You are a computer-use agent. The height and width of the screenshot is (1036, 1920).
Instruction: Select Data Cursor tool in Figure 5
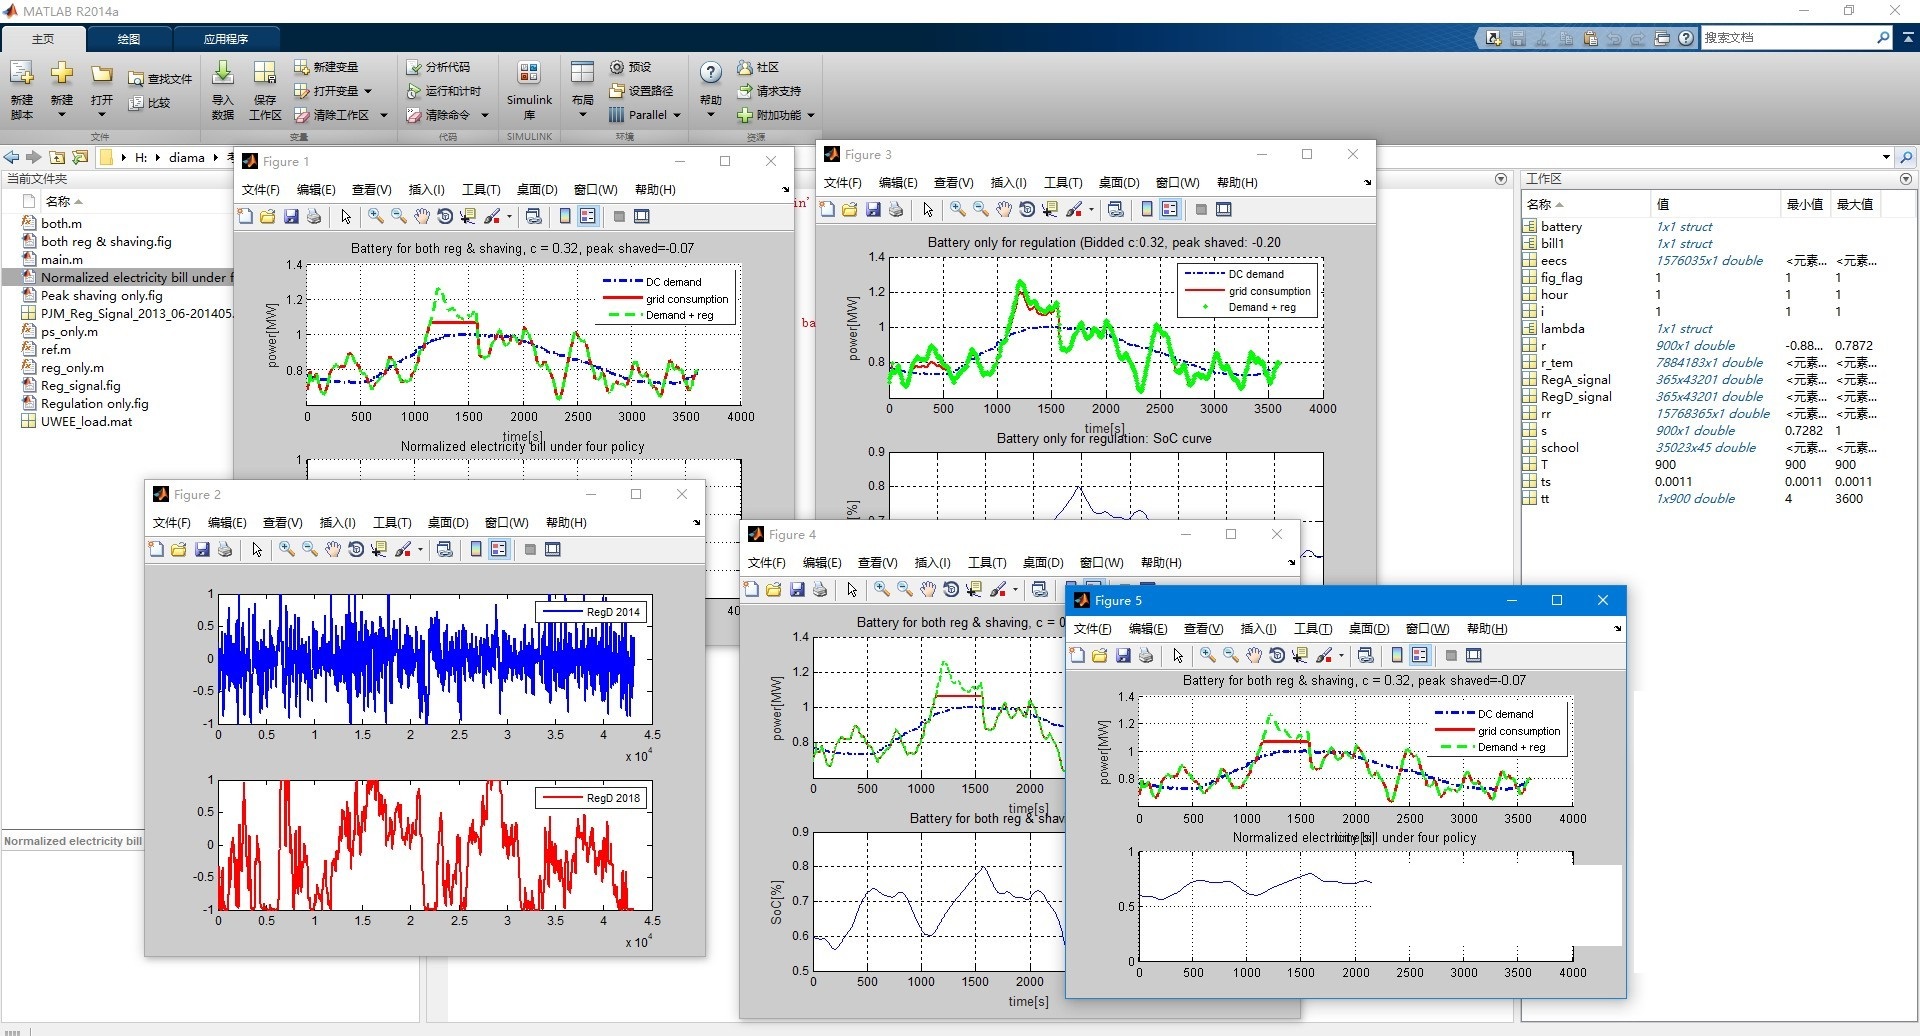pos(1300,655)
